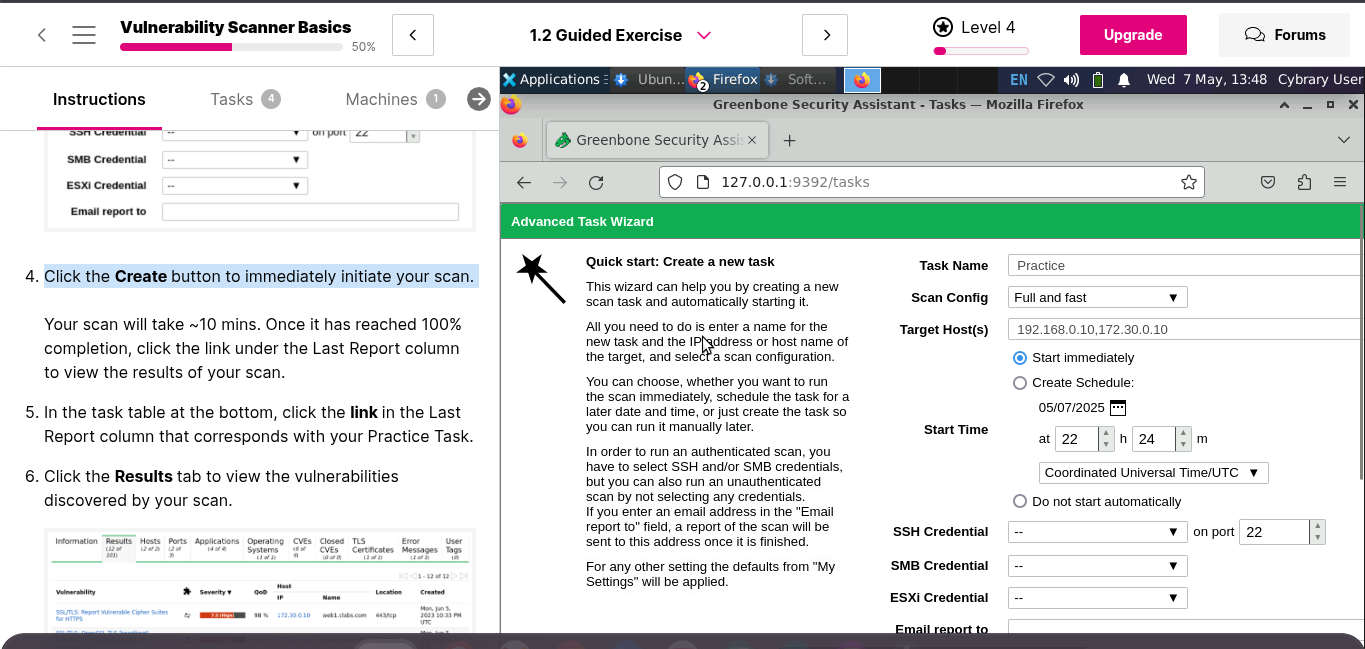Image resolution: width=1365 pixels, height=649 pixels.
Task: Switch to the Tasks tab
Action: pos(231,99)
